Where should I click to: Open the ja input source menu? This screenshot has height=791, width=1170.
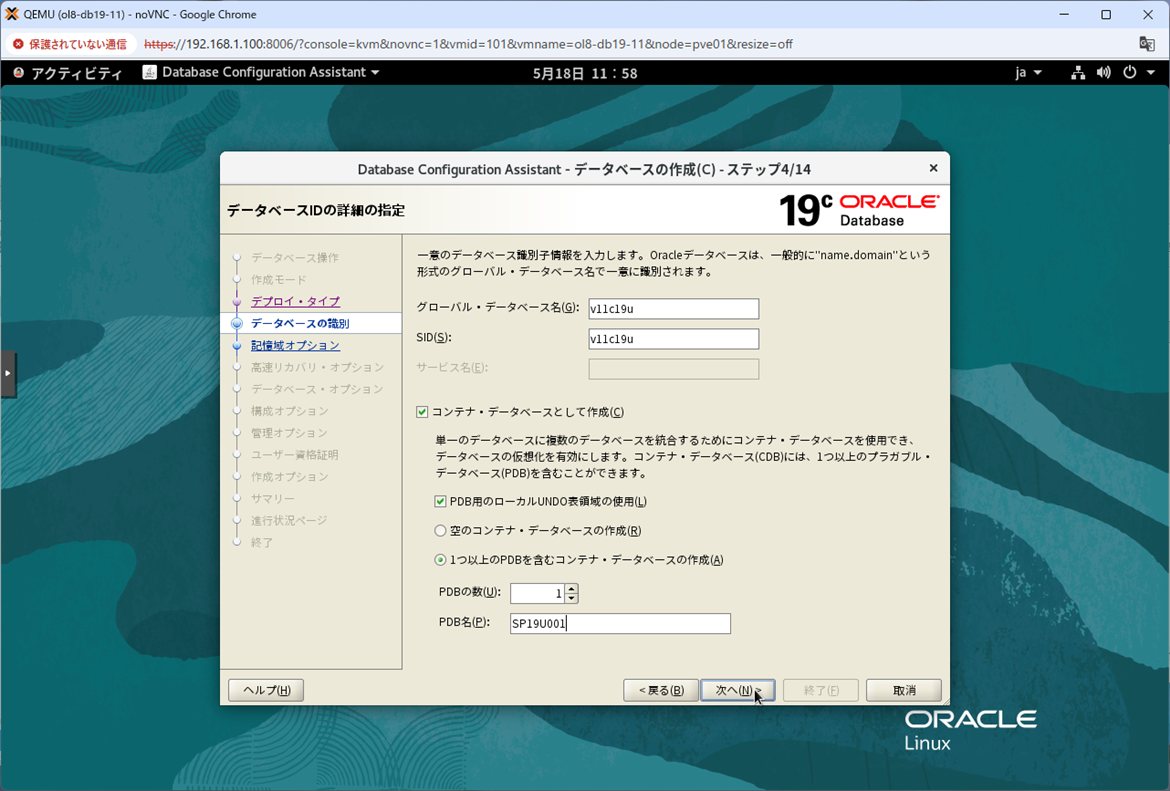coord(1027,72)
